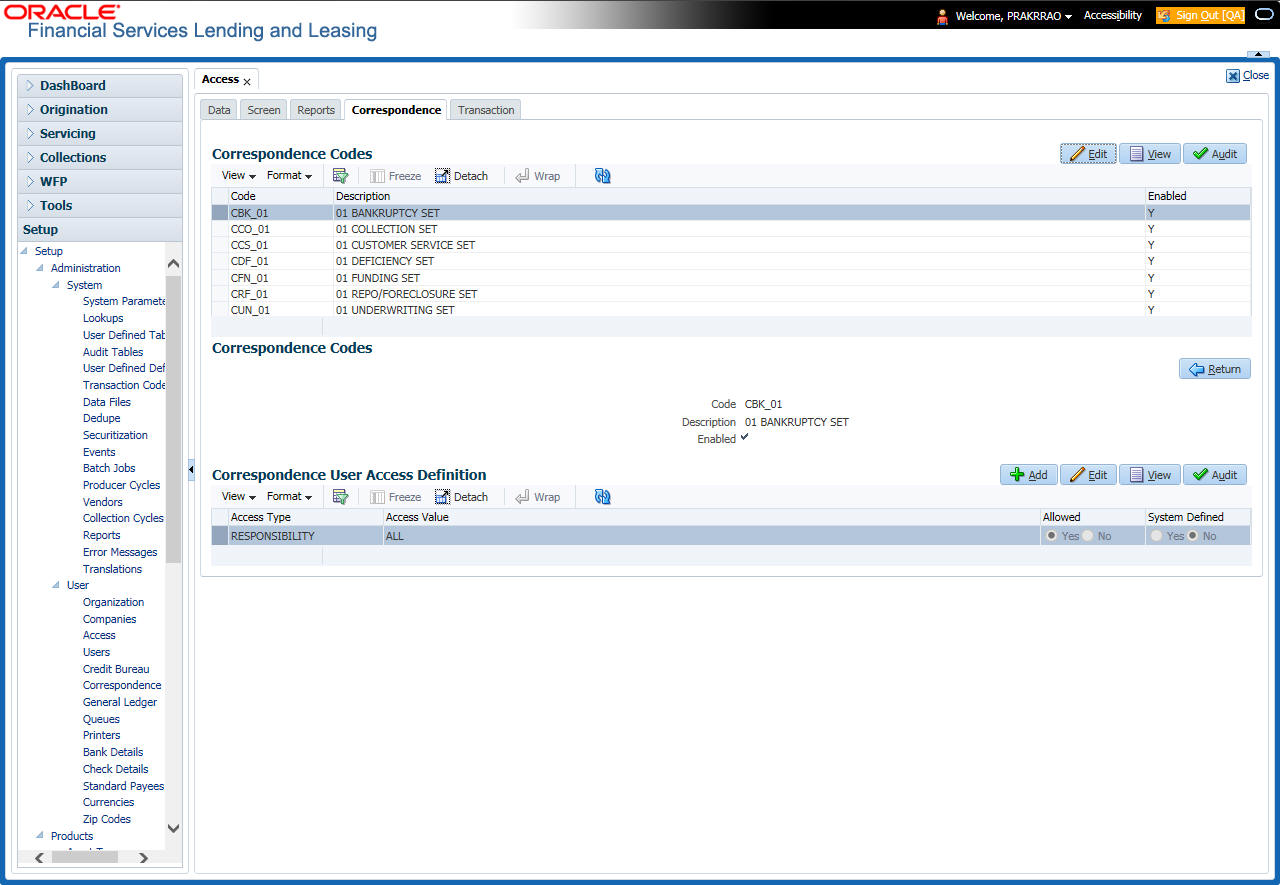The height and width of the screenshot is (885, 1280).
Task: Expand the Servicing accordion panel
Action: click(x=100, y=134)
